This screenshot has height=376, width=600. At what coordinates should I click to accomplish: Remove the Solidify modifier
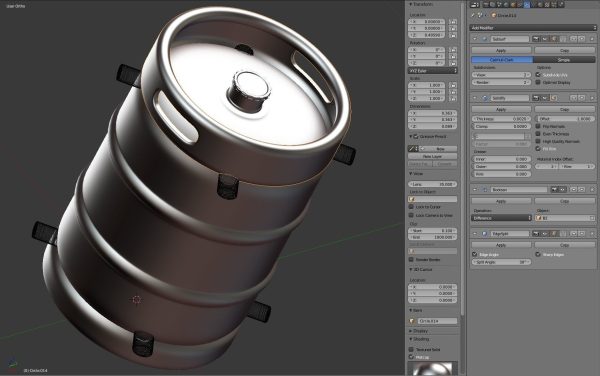tap(592, 98)
